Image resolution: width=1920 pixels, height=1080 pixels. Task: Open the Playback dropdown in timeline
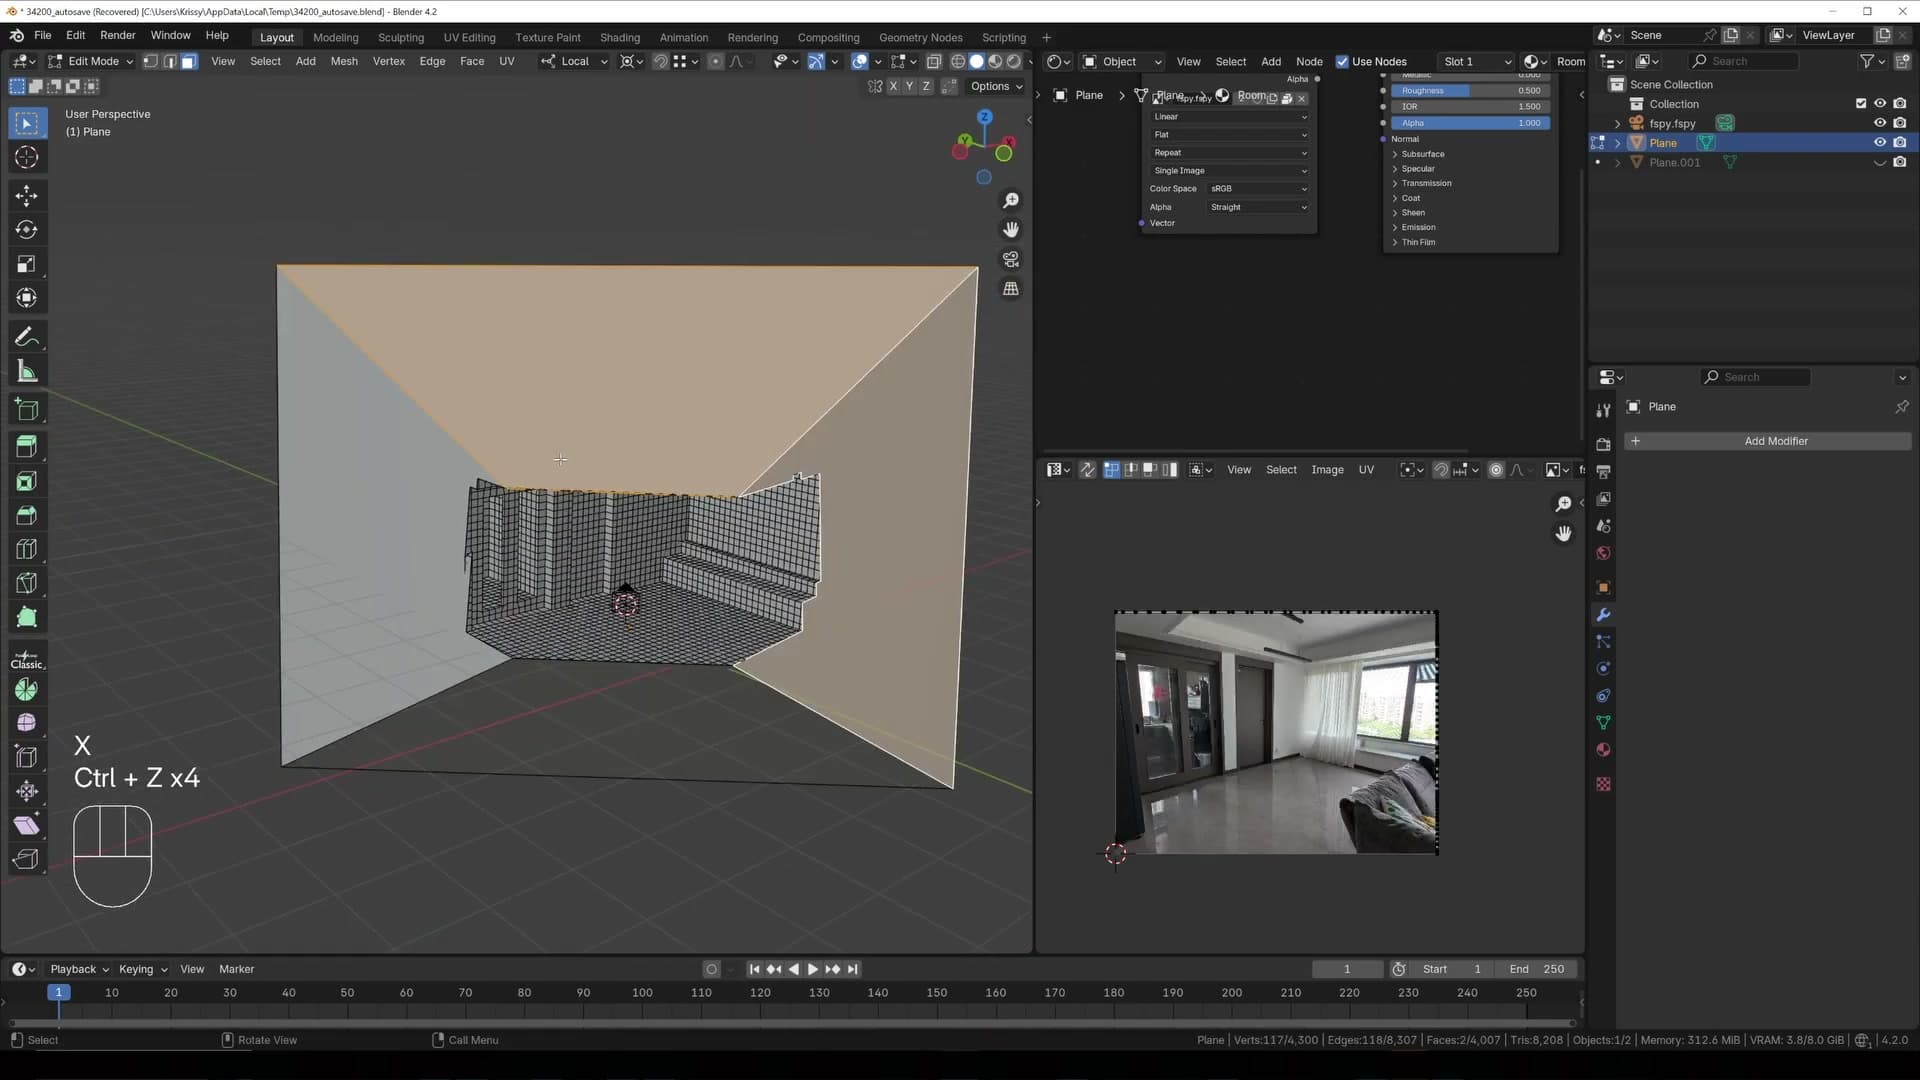point(79,969)
